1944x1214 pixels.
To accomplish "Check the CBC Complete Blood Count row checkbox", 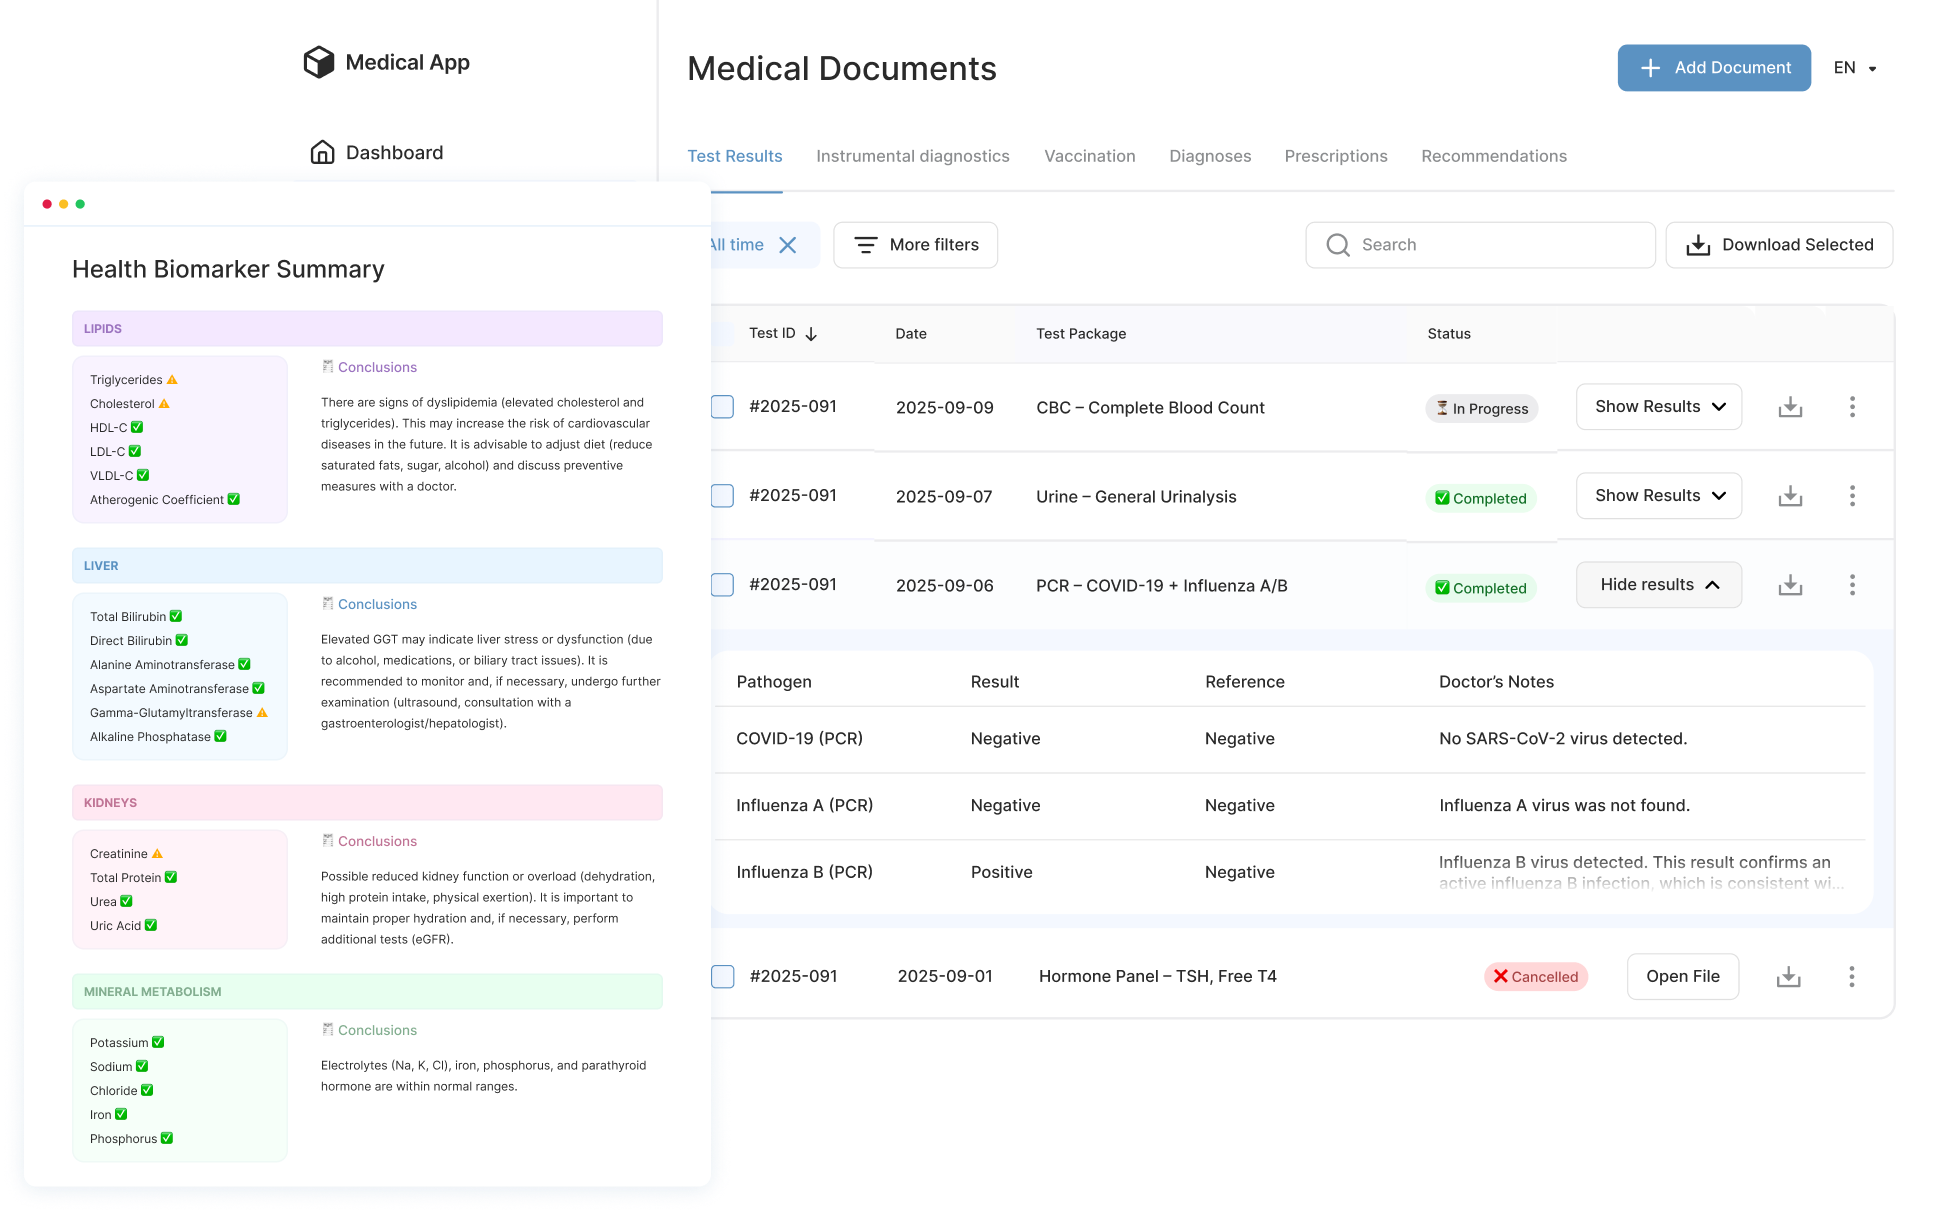I will (x=723, y=407).
